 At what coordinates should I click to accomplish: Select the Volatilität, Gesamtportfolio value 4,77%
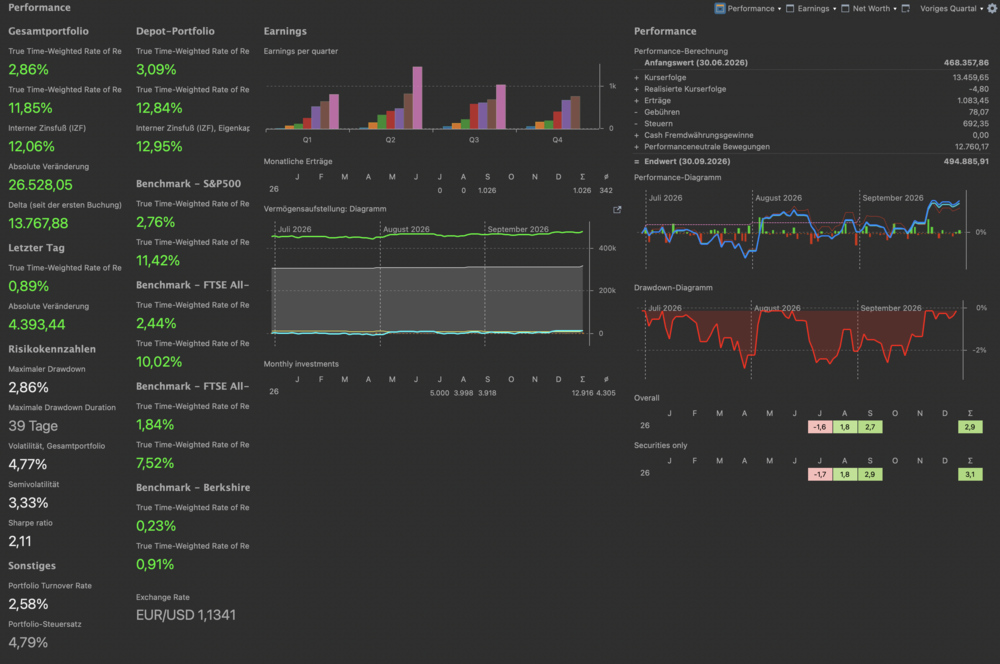[27, 464]
